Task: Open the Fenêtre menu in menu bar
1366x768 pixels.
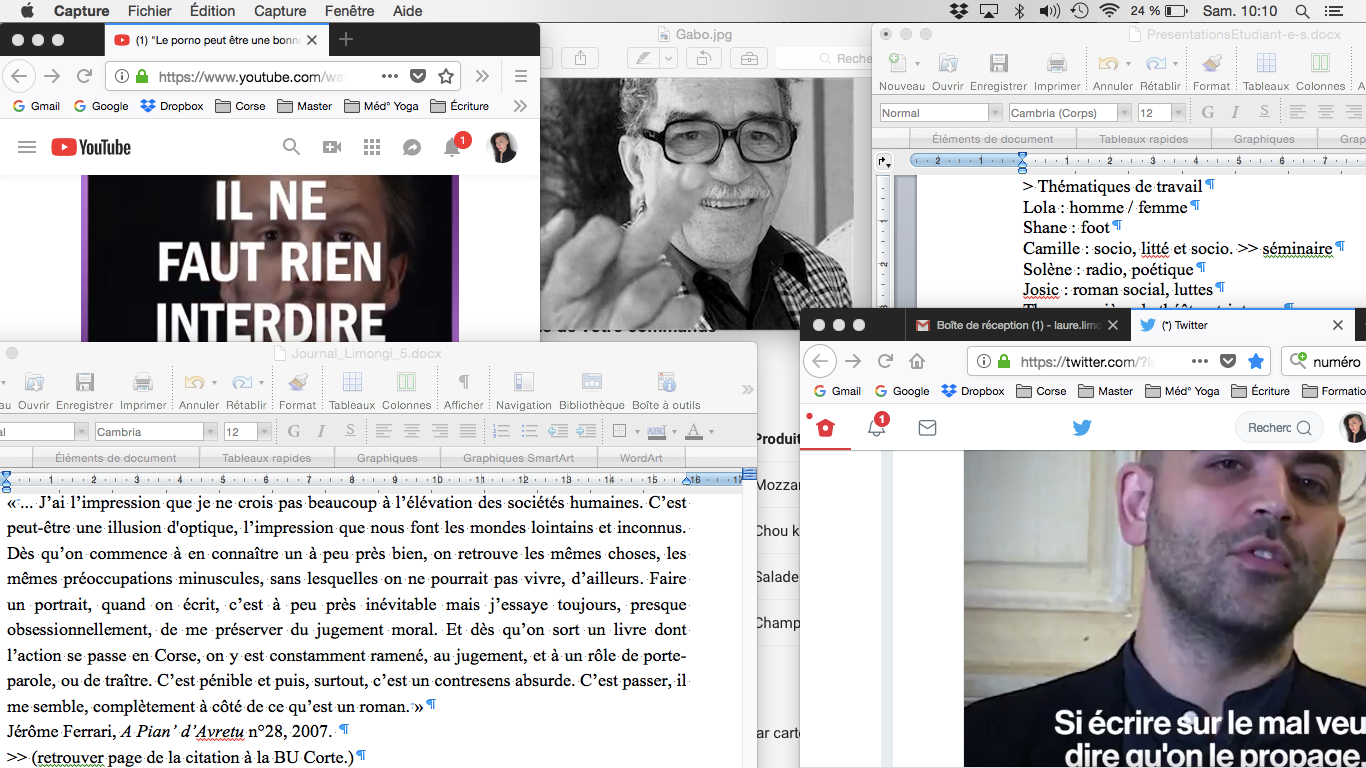Action: [x=349, y=11]
